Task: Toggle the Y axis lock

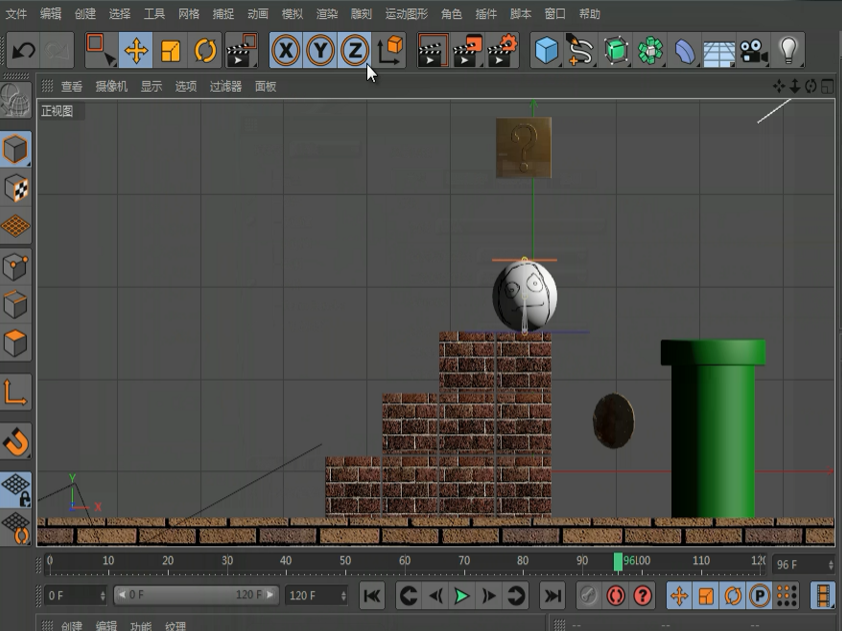Action: tap(321, 50)
